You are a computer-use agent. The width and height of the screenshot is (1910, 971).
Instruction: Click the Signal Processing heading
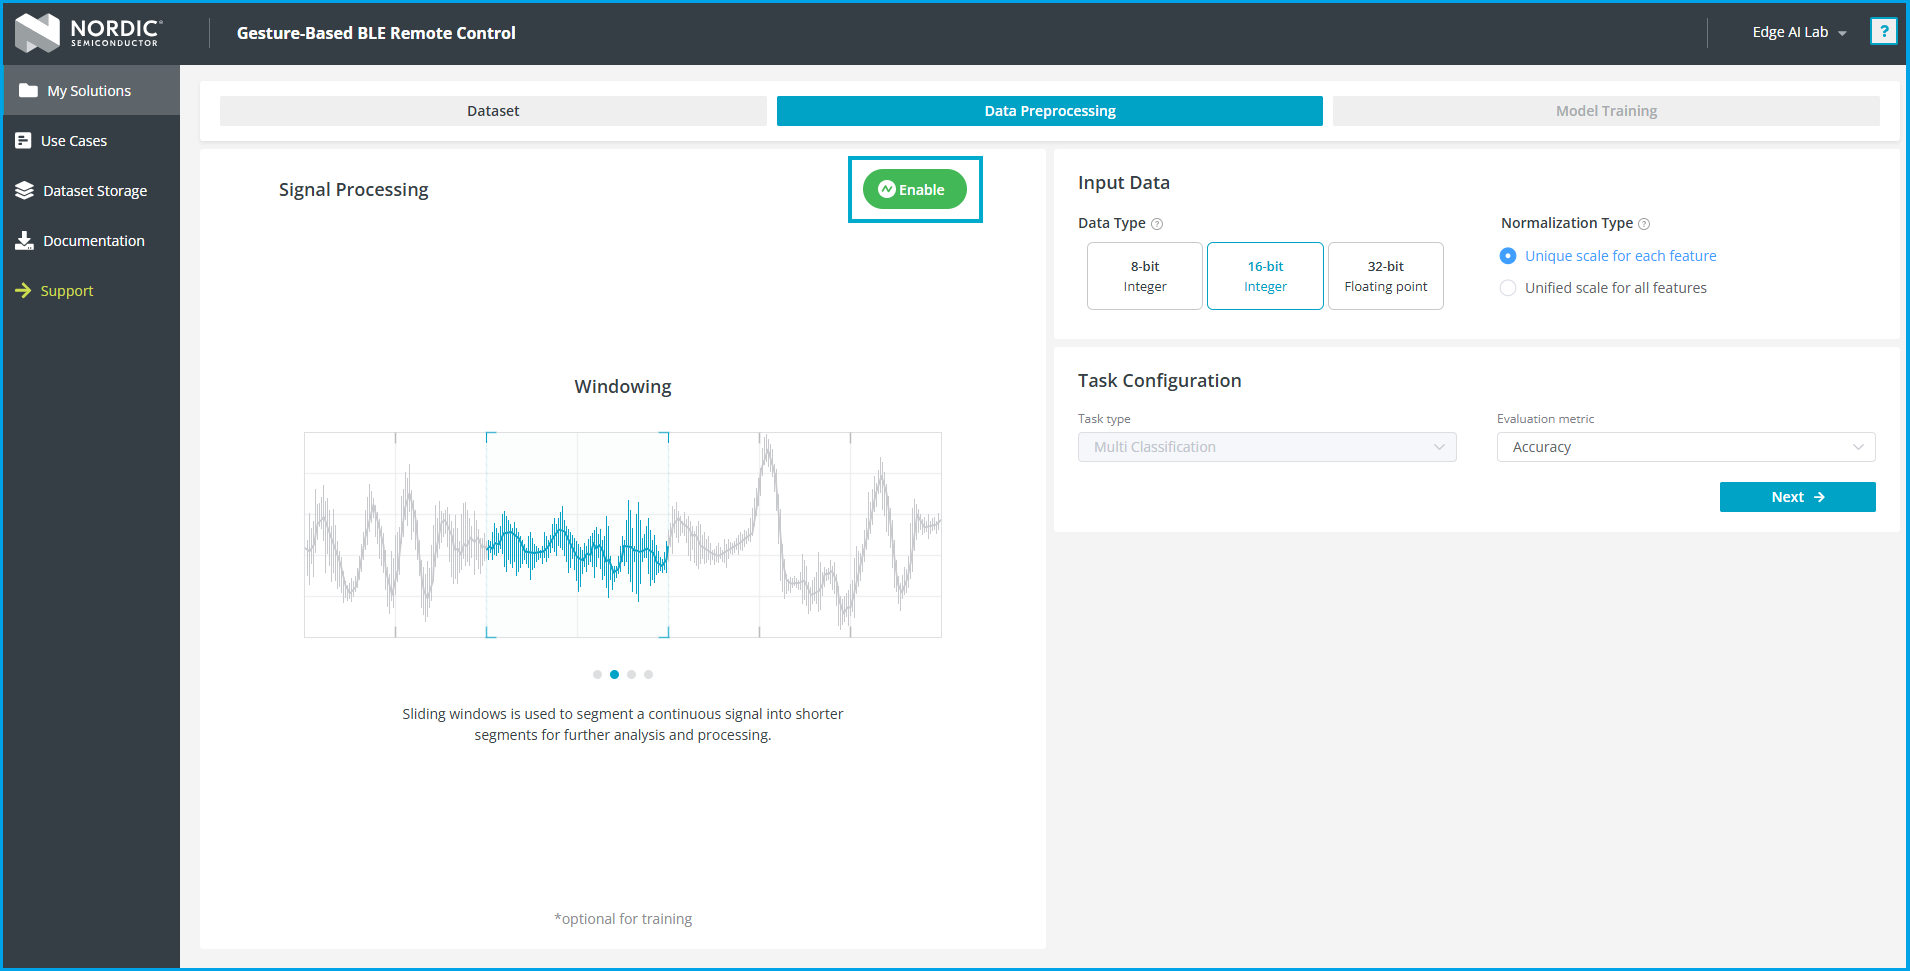(x=354, y=190)
